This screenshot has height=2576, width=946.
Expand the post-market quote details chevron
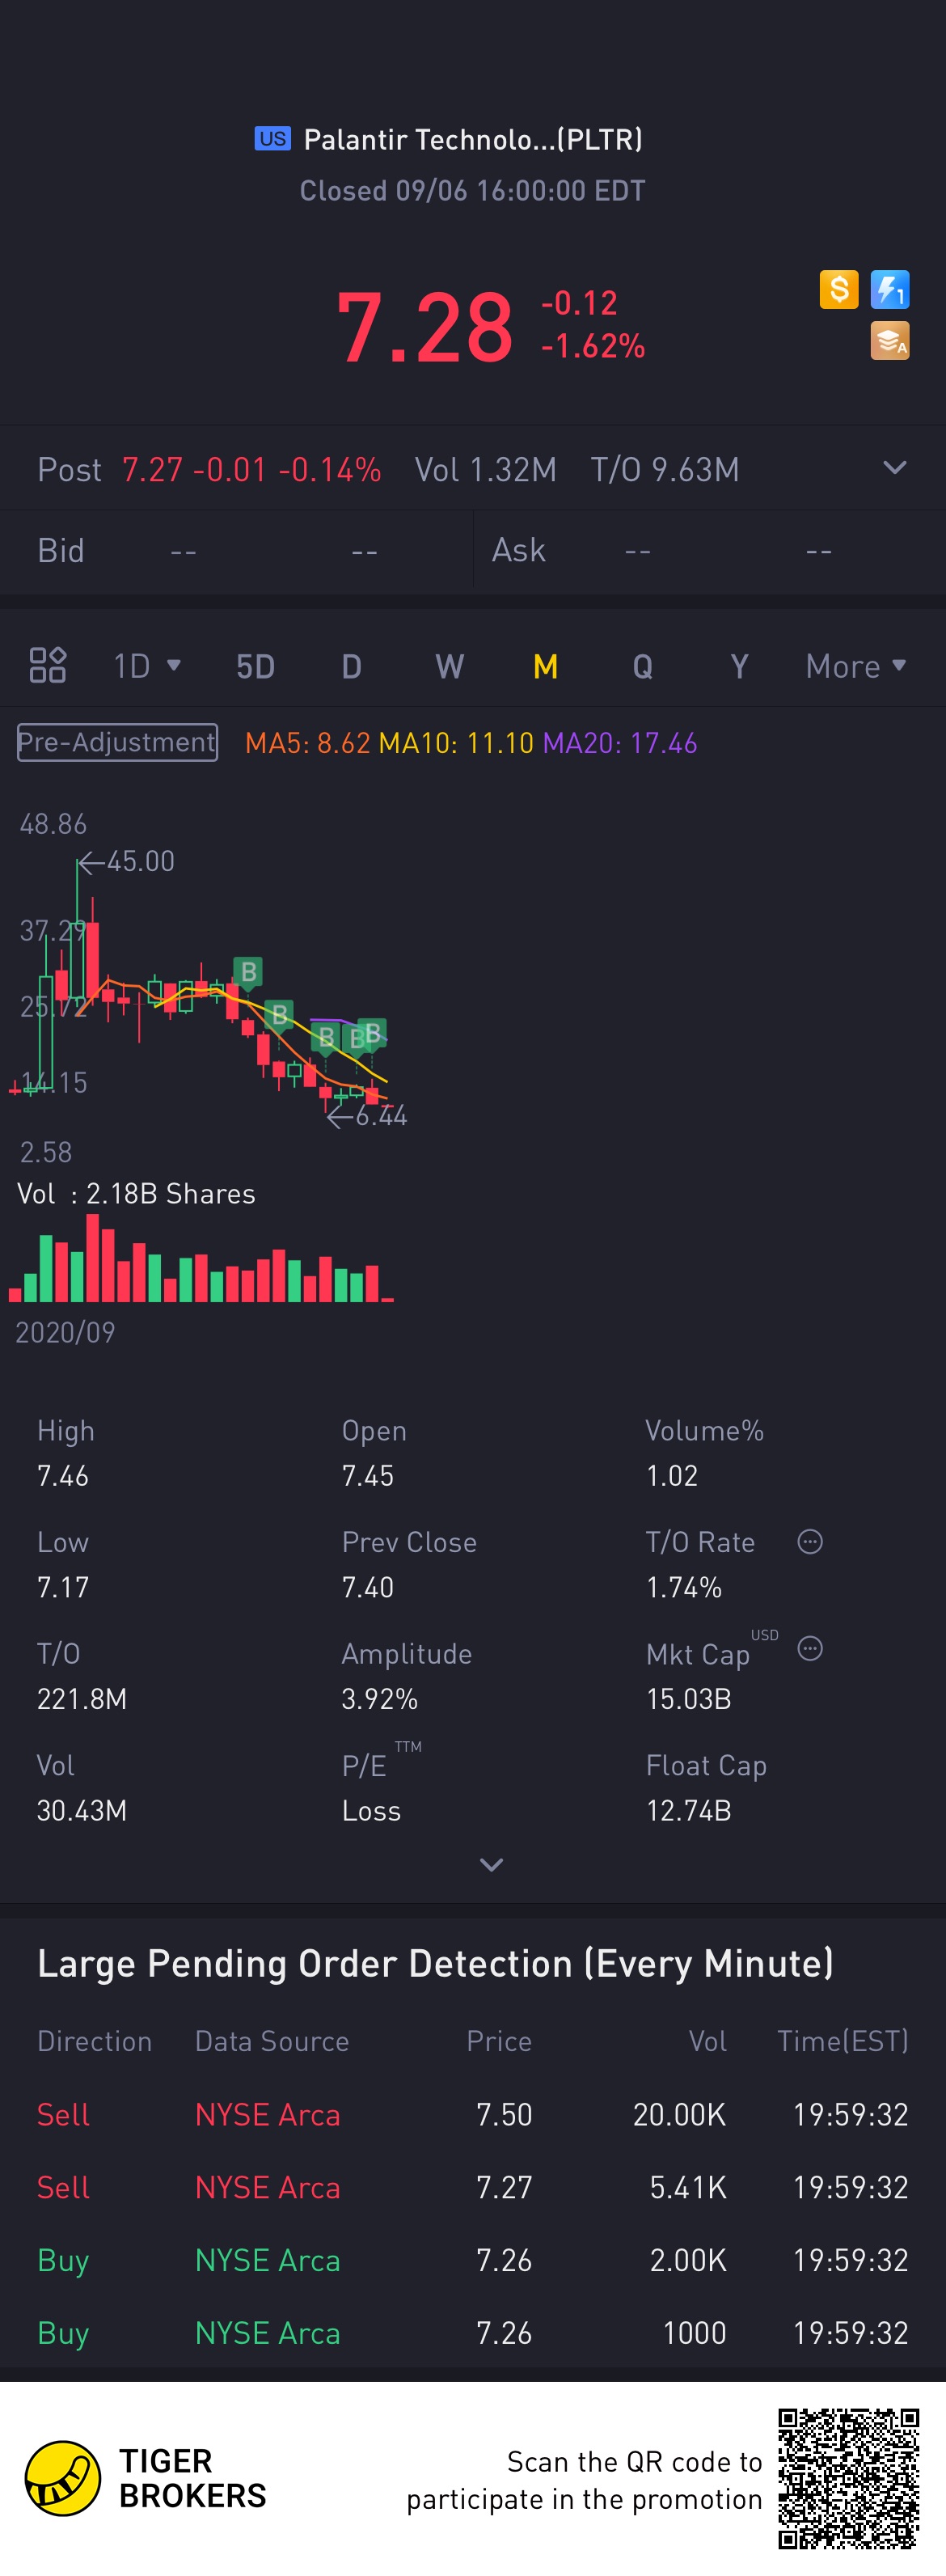coord(895,468)
